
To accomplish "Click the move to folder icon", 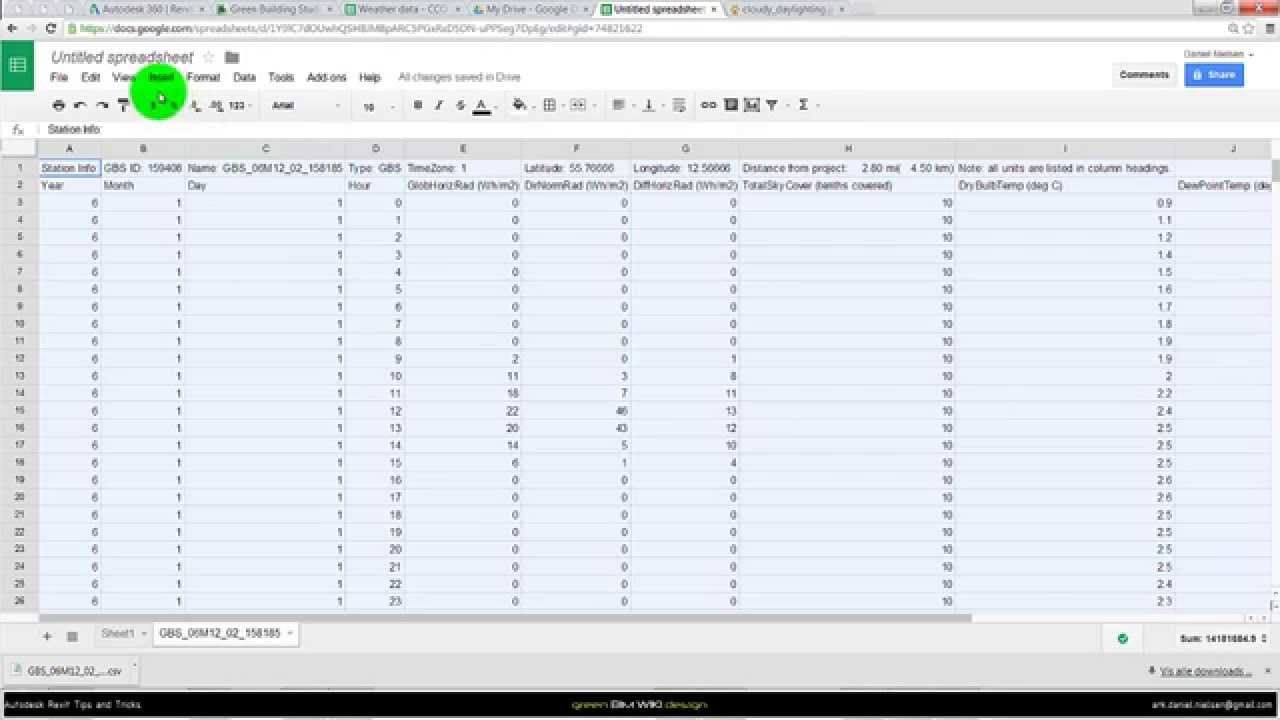I will click(232, 58).
